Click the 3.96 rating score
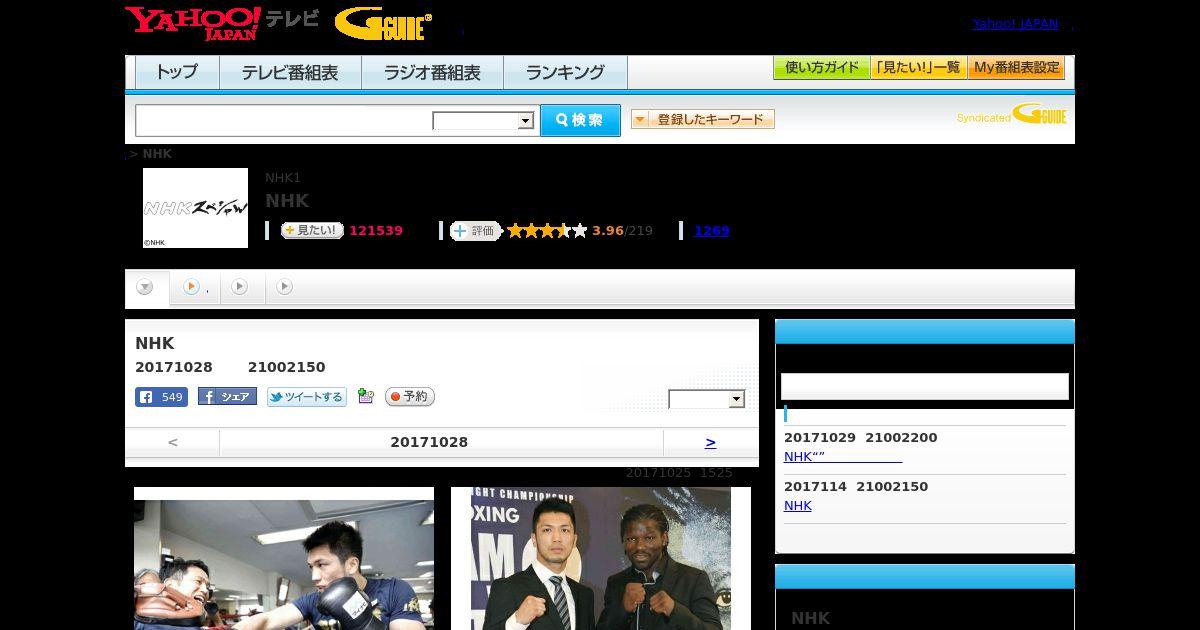Image resolution: width=1200 pixels, height=630 pixels. 608,230
